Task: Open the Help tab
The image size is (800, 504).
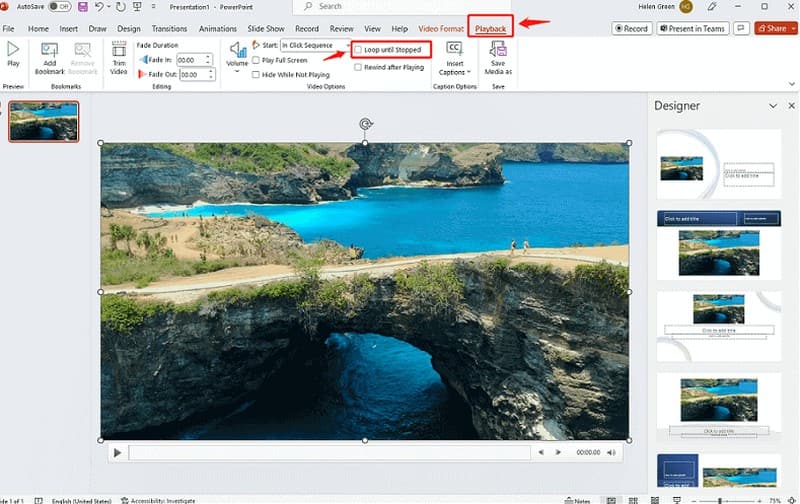Action: pos(399,29)
